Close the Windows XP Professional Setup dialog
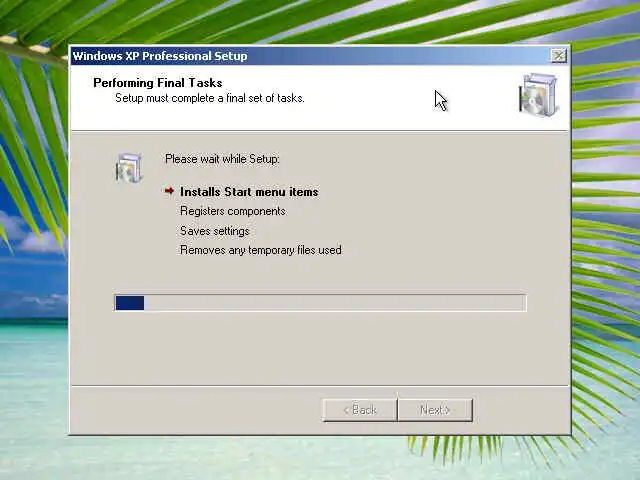 [558, 56]
